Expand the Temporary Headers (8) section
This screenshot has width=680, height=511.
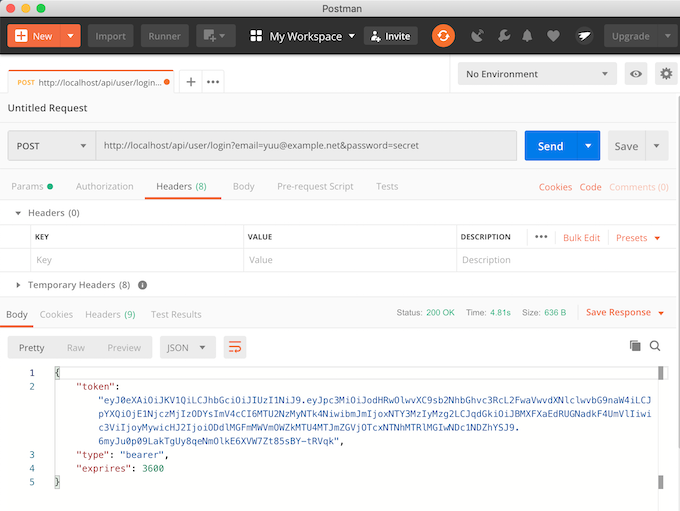(18, 285)
